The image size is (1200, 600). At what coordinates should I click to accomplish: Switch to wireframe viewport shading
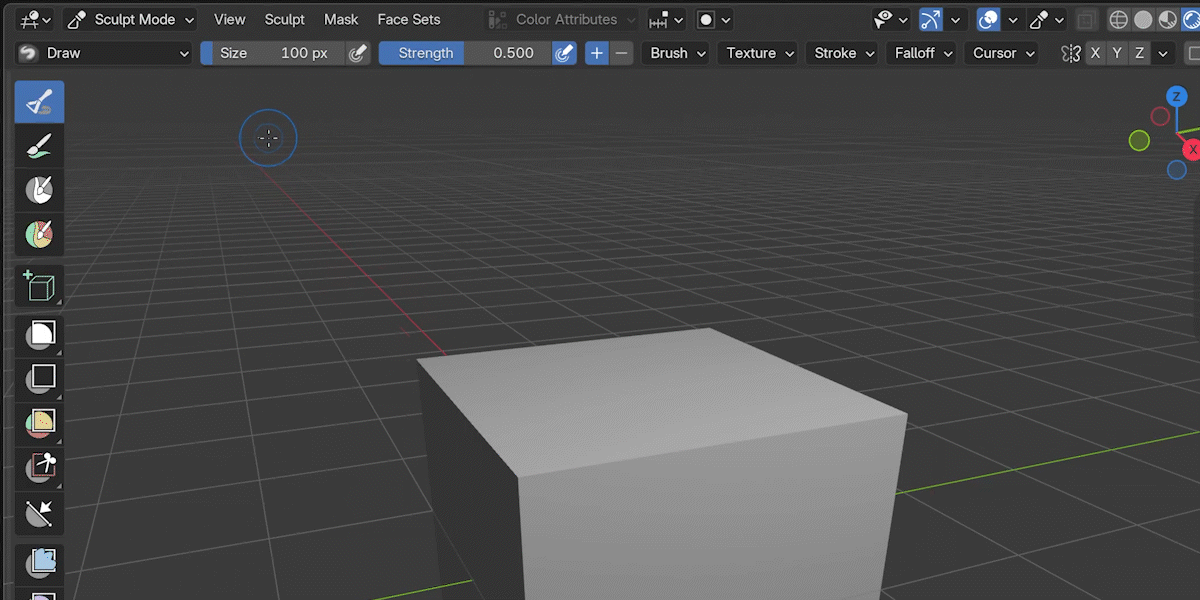1119,19
